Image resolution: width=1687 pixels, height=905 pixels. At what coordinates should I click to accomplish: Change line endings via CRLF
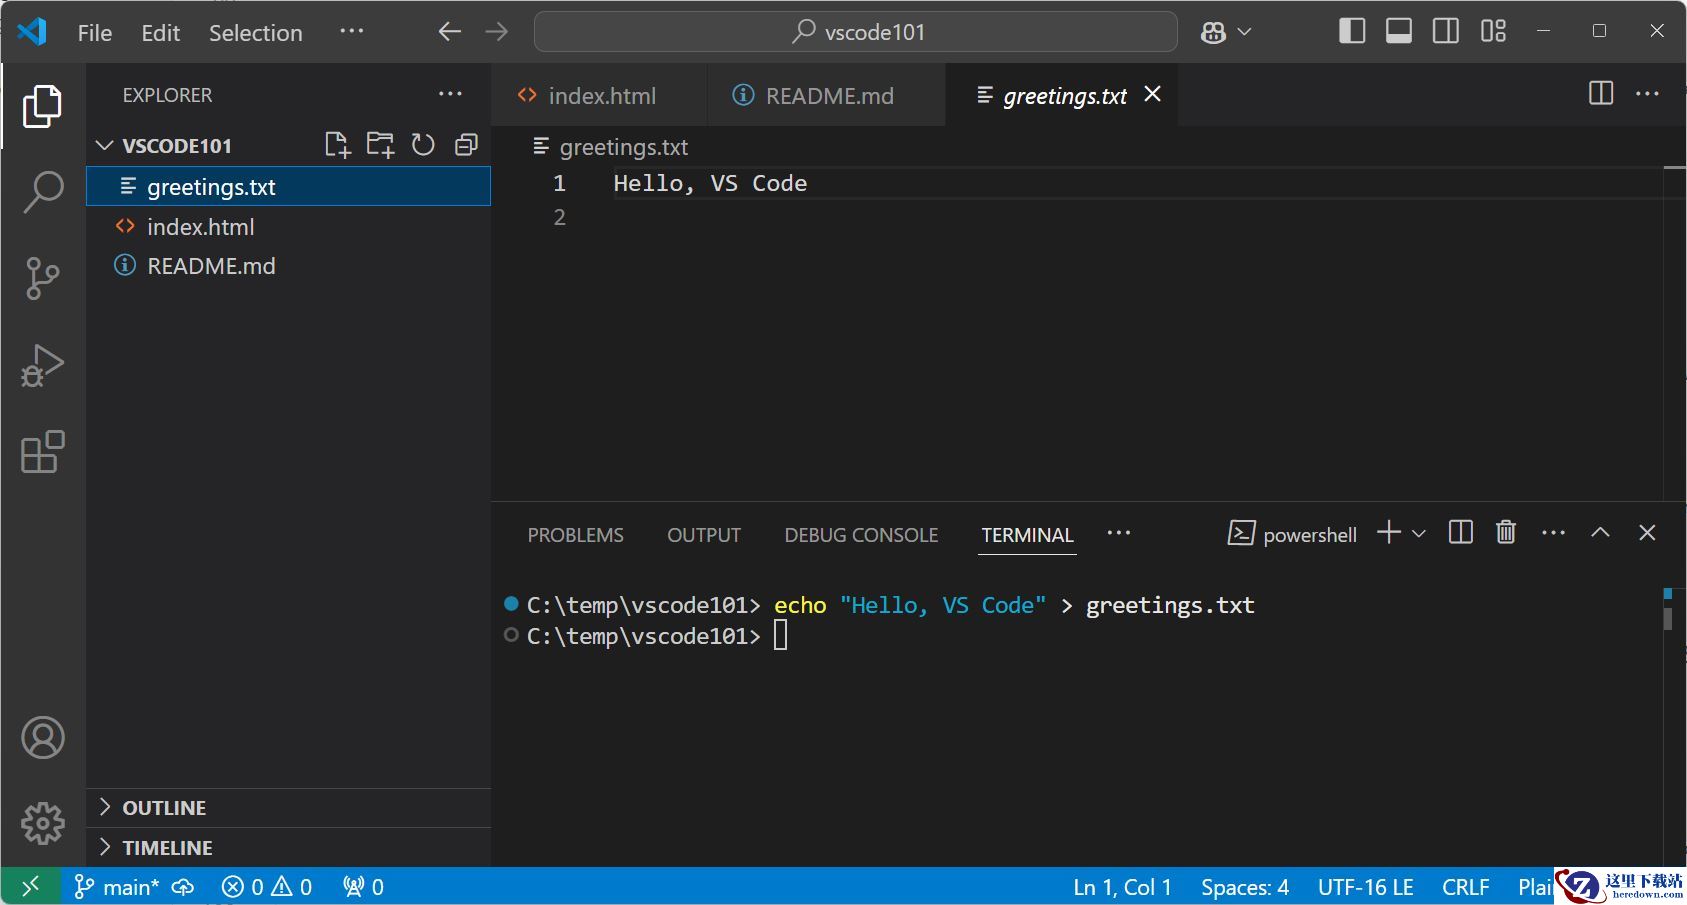pyautogui.click(x=1466, y=887)
